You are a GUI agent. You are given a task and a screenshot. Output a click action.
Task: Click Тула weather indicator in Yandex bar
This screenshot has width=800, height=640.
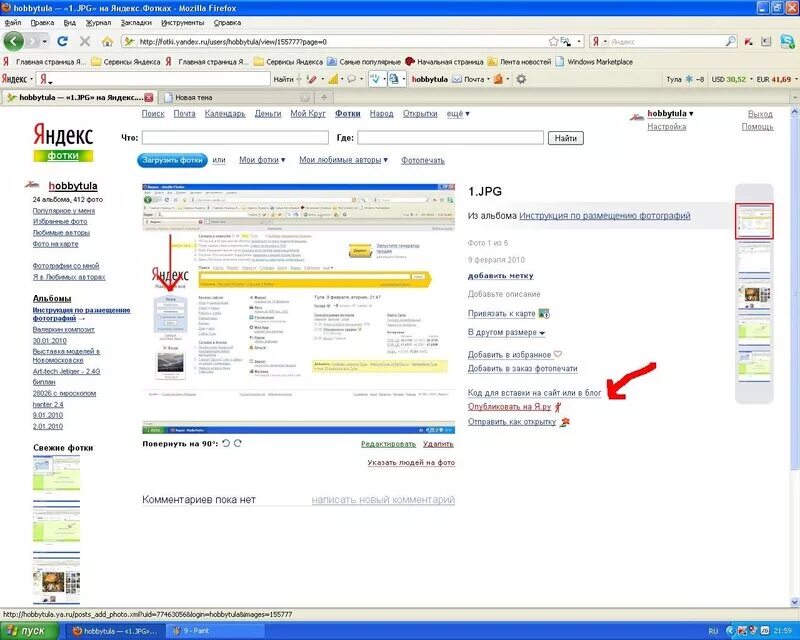click(685, 79)
